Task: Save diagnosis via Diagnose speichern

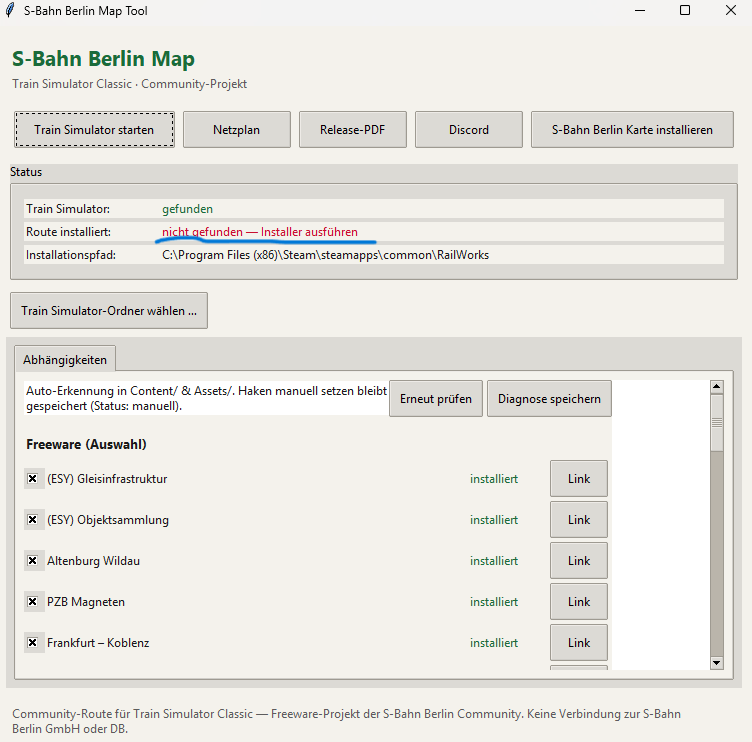Action: coord(549,399)
